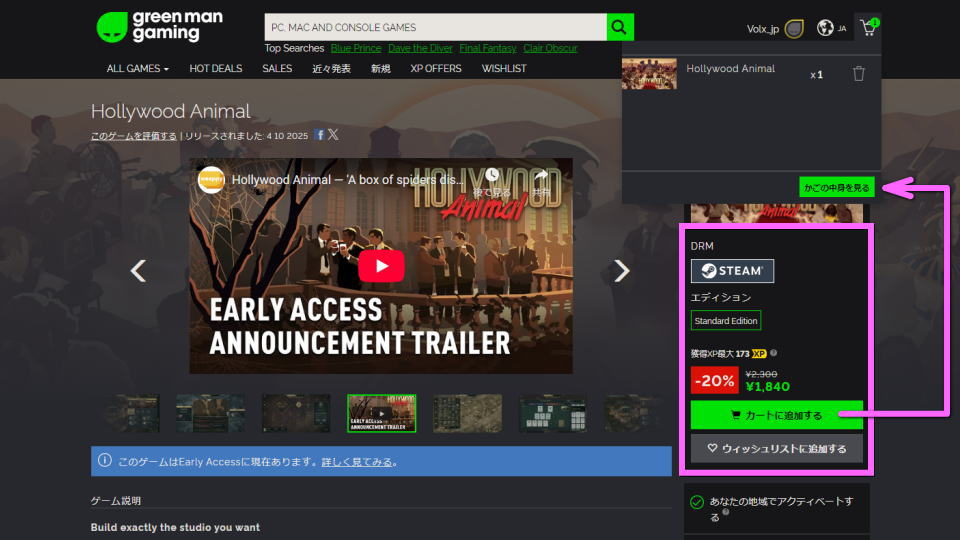Click このゲームを評価する link
The width and height of the screenshot is (960, 540).
point(133,136)
